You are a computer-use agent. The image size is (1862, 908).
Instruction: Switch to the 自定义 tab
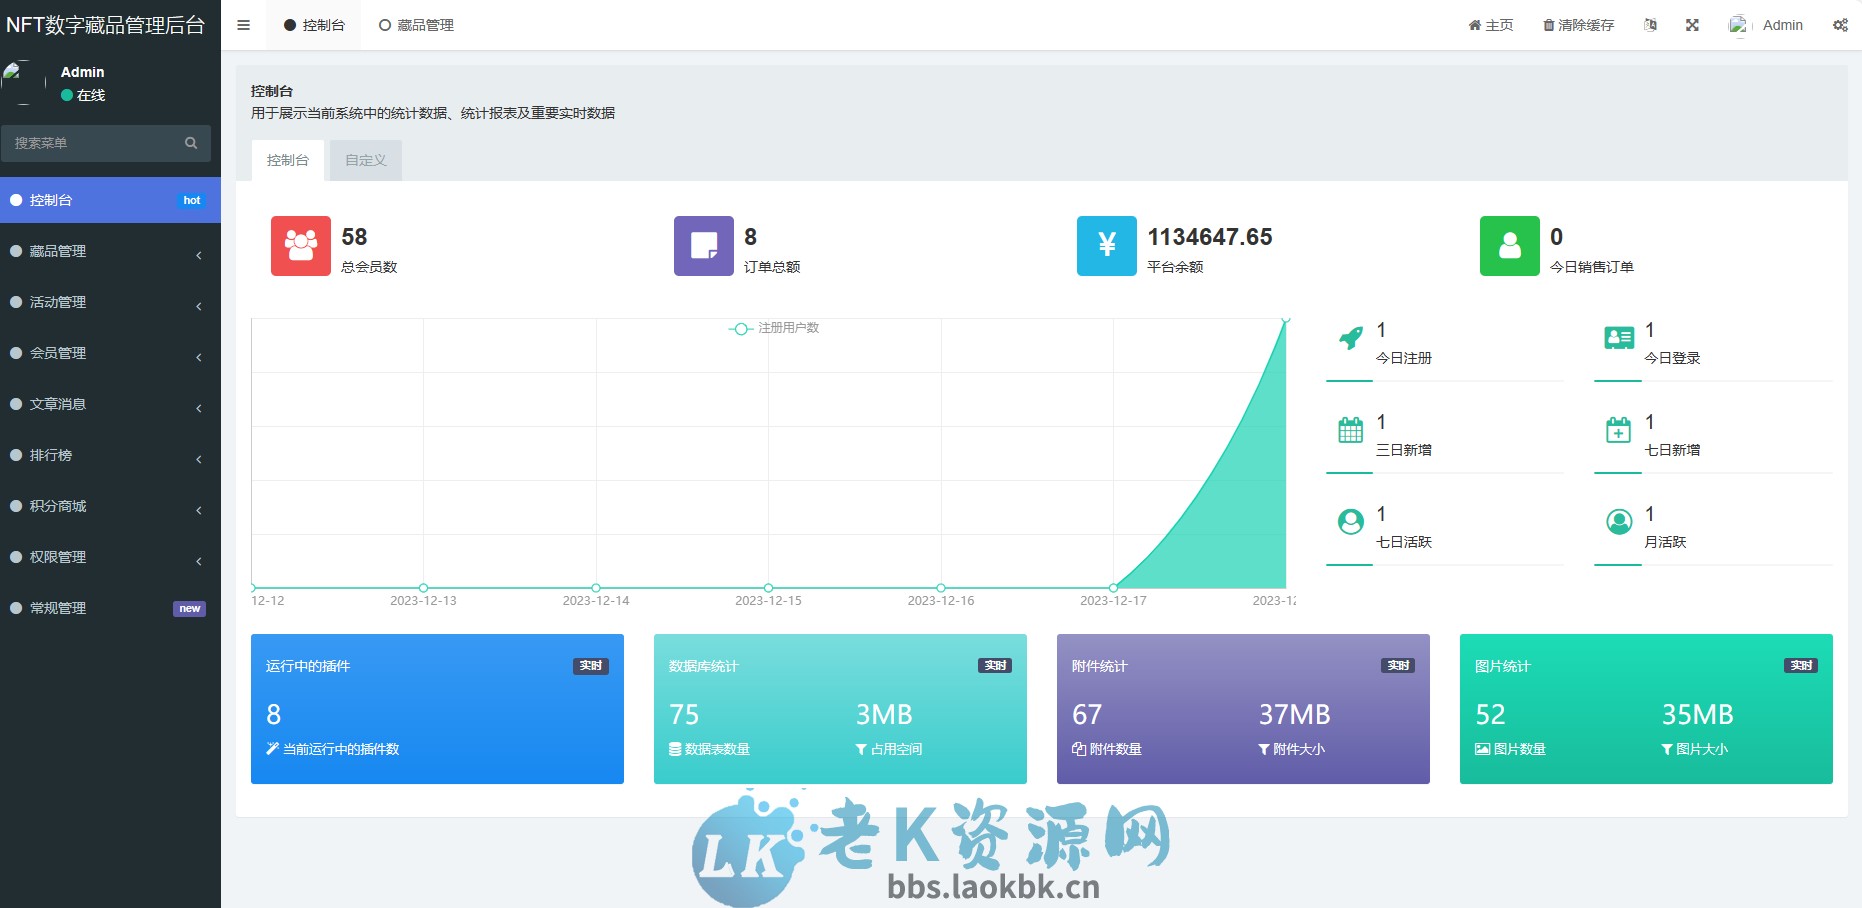point(365,160)
